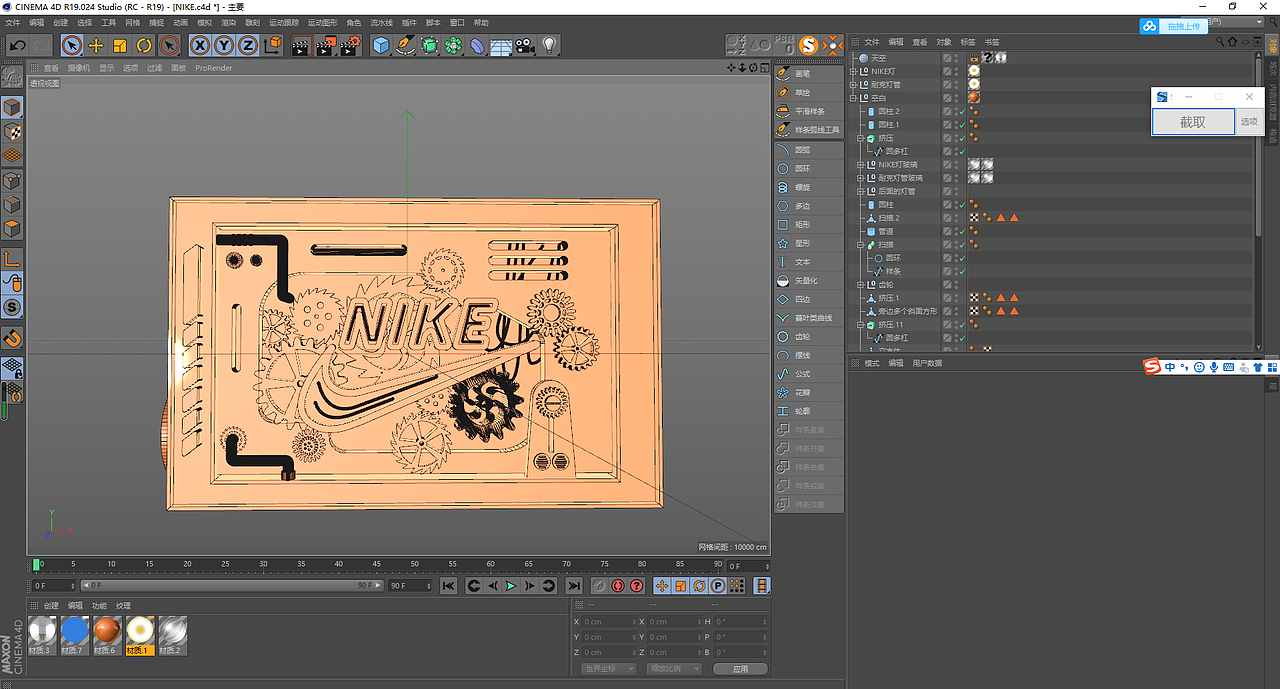Select the 草绘 sketch spline tool
The width and height of the screenshot is (1280, 689).
click(x=808, y=92)
